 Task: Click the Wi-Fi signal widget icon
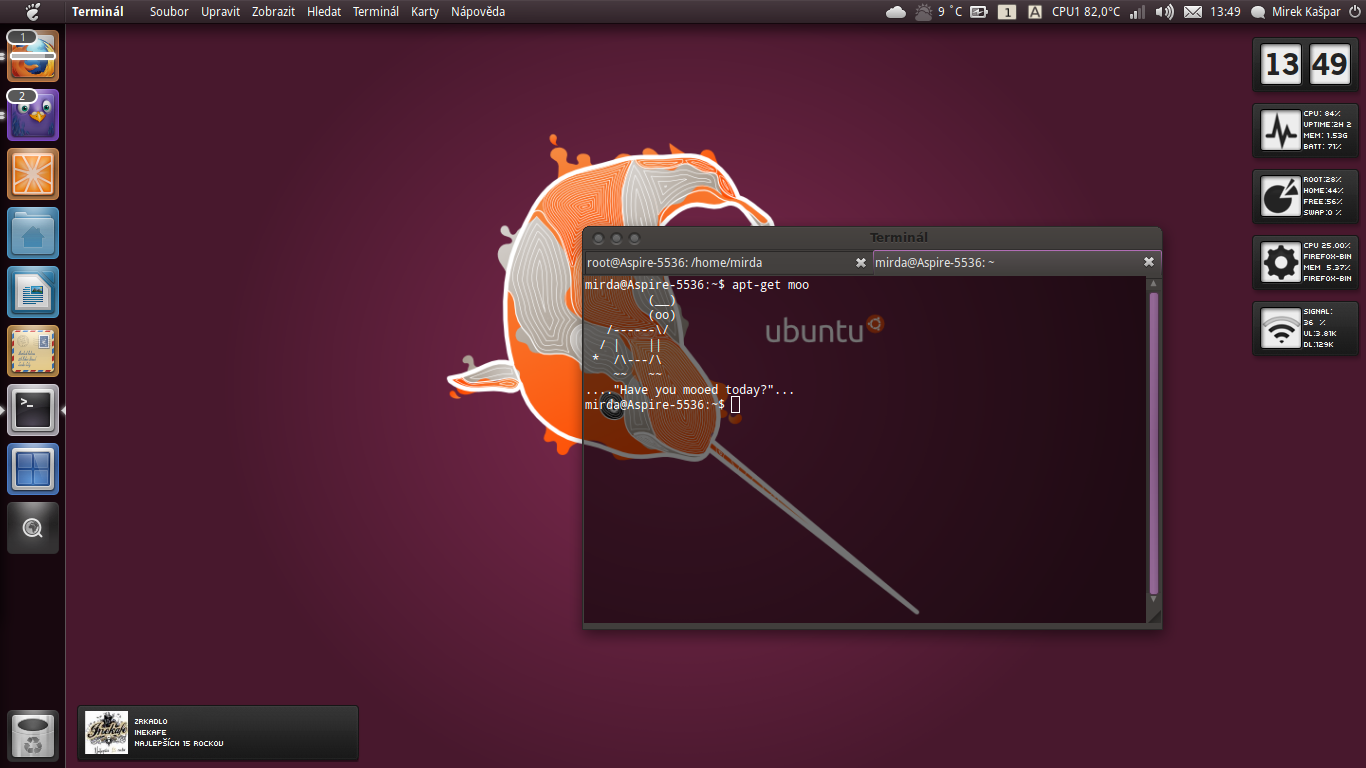pyautogui.click(x=1280, y=329)
